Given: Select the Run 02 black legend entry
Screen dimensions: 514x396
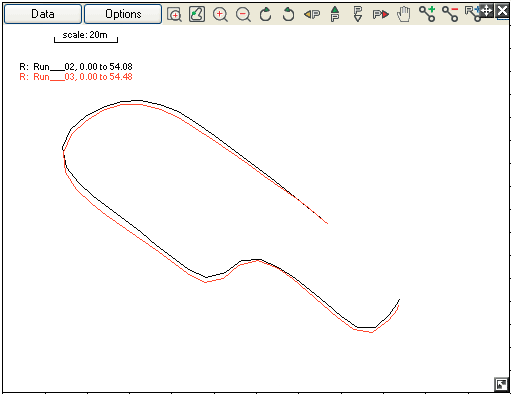Looking at the screenshot, I should tap(76, 67).
